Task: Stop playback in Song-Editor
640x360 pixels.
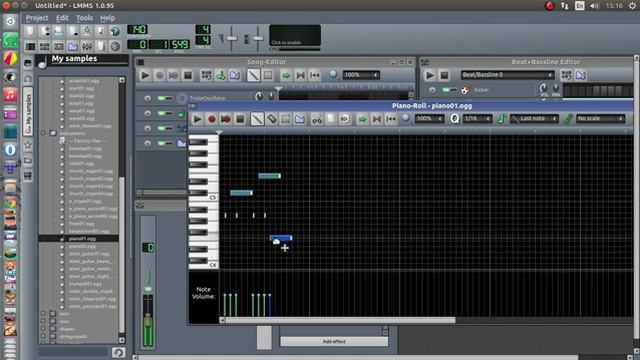Action: (188, 75)
